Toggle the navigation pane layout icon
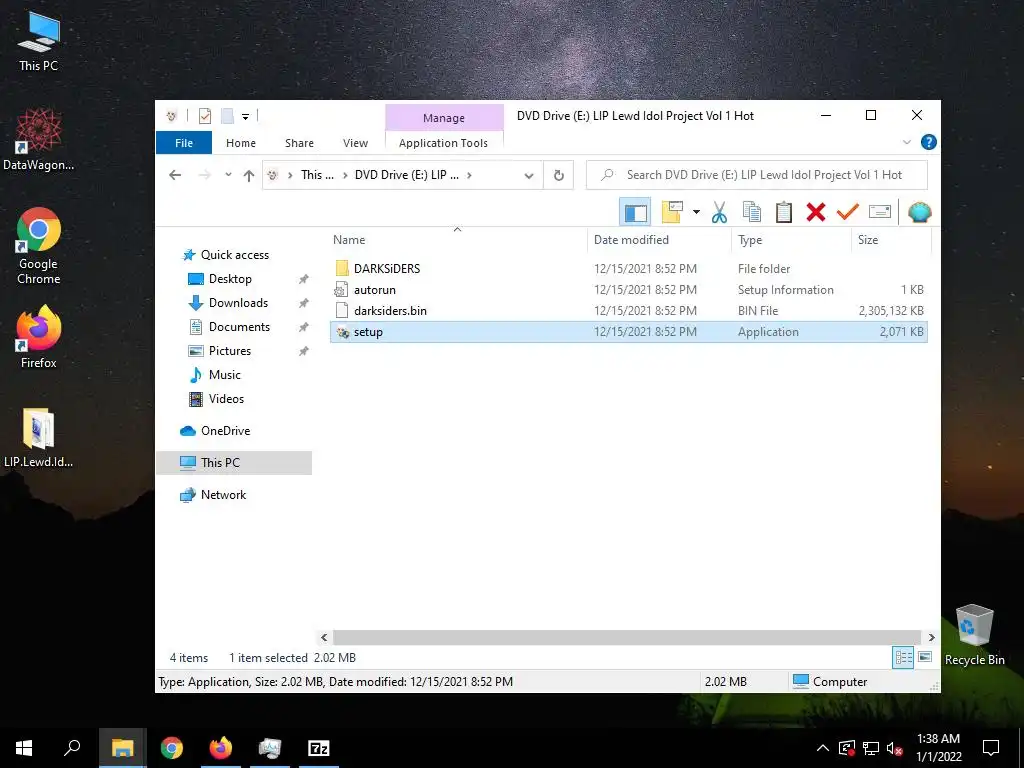The width and height of the screenshot is (1024, 768). click(635, 212)
